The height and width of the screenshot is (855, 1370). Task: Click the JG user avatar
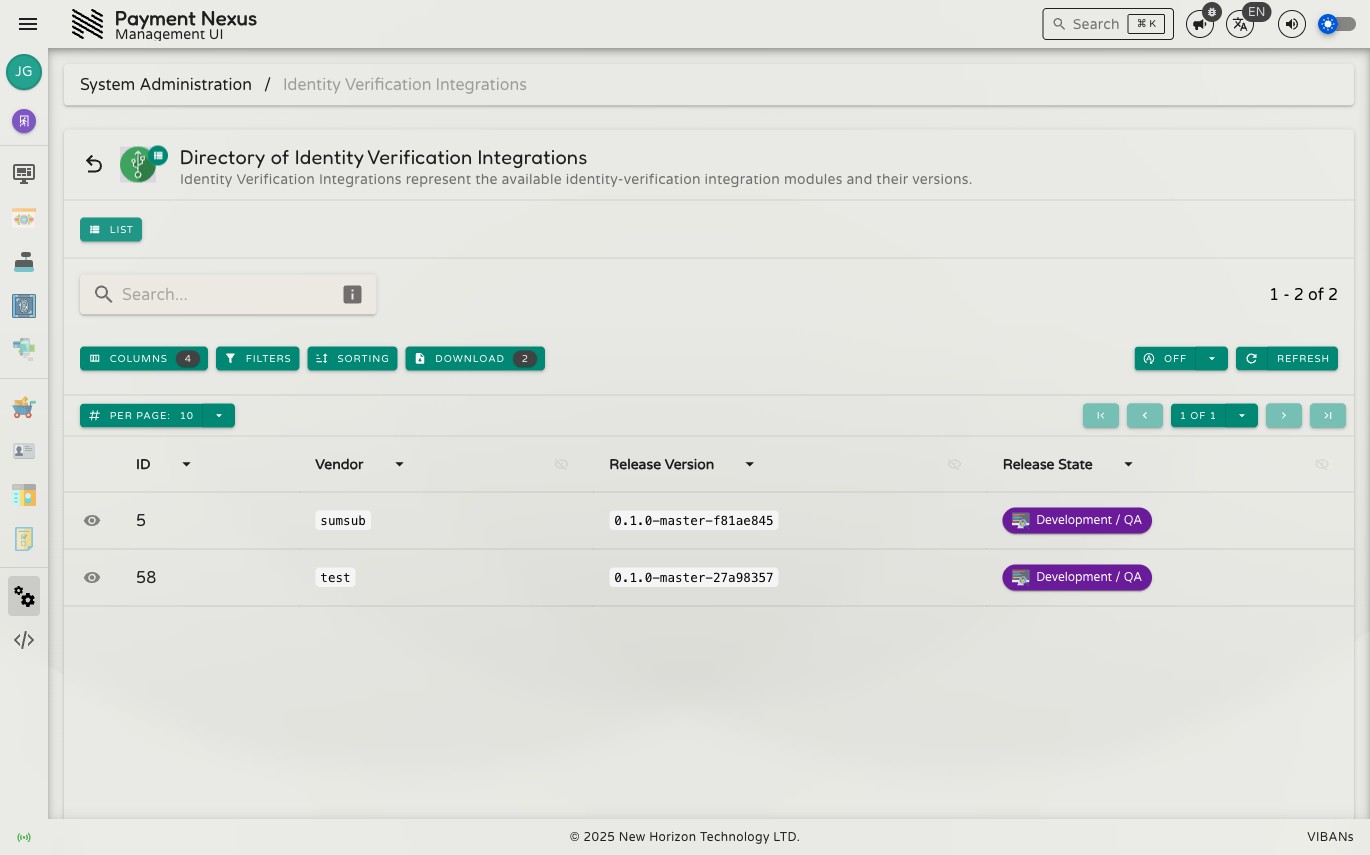point(24,72)
